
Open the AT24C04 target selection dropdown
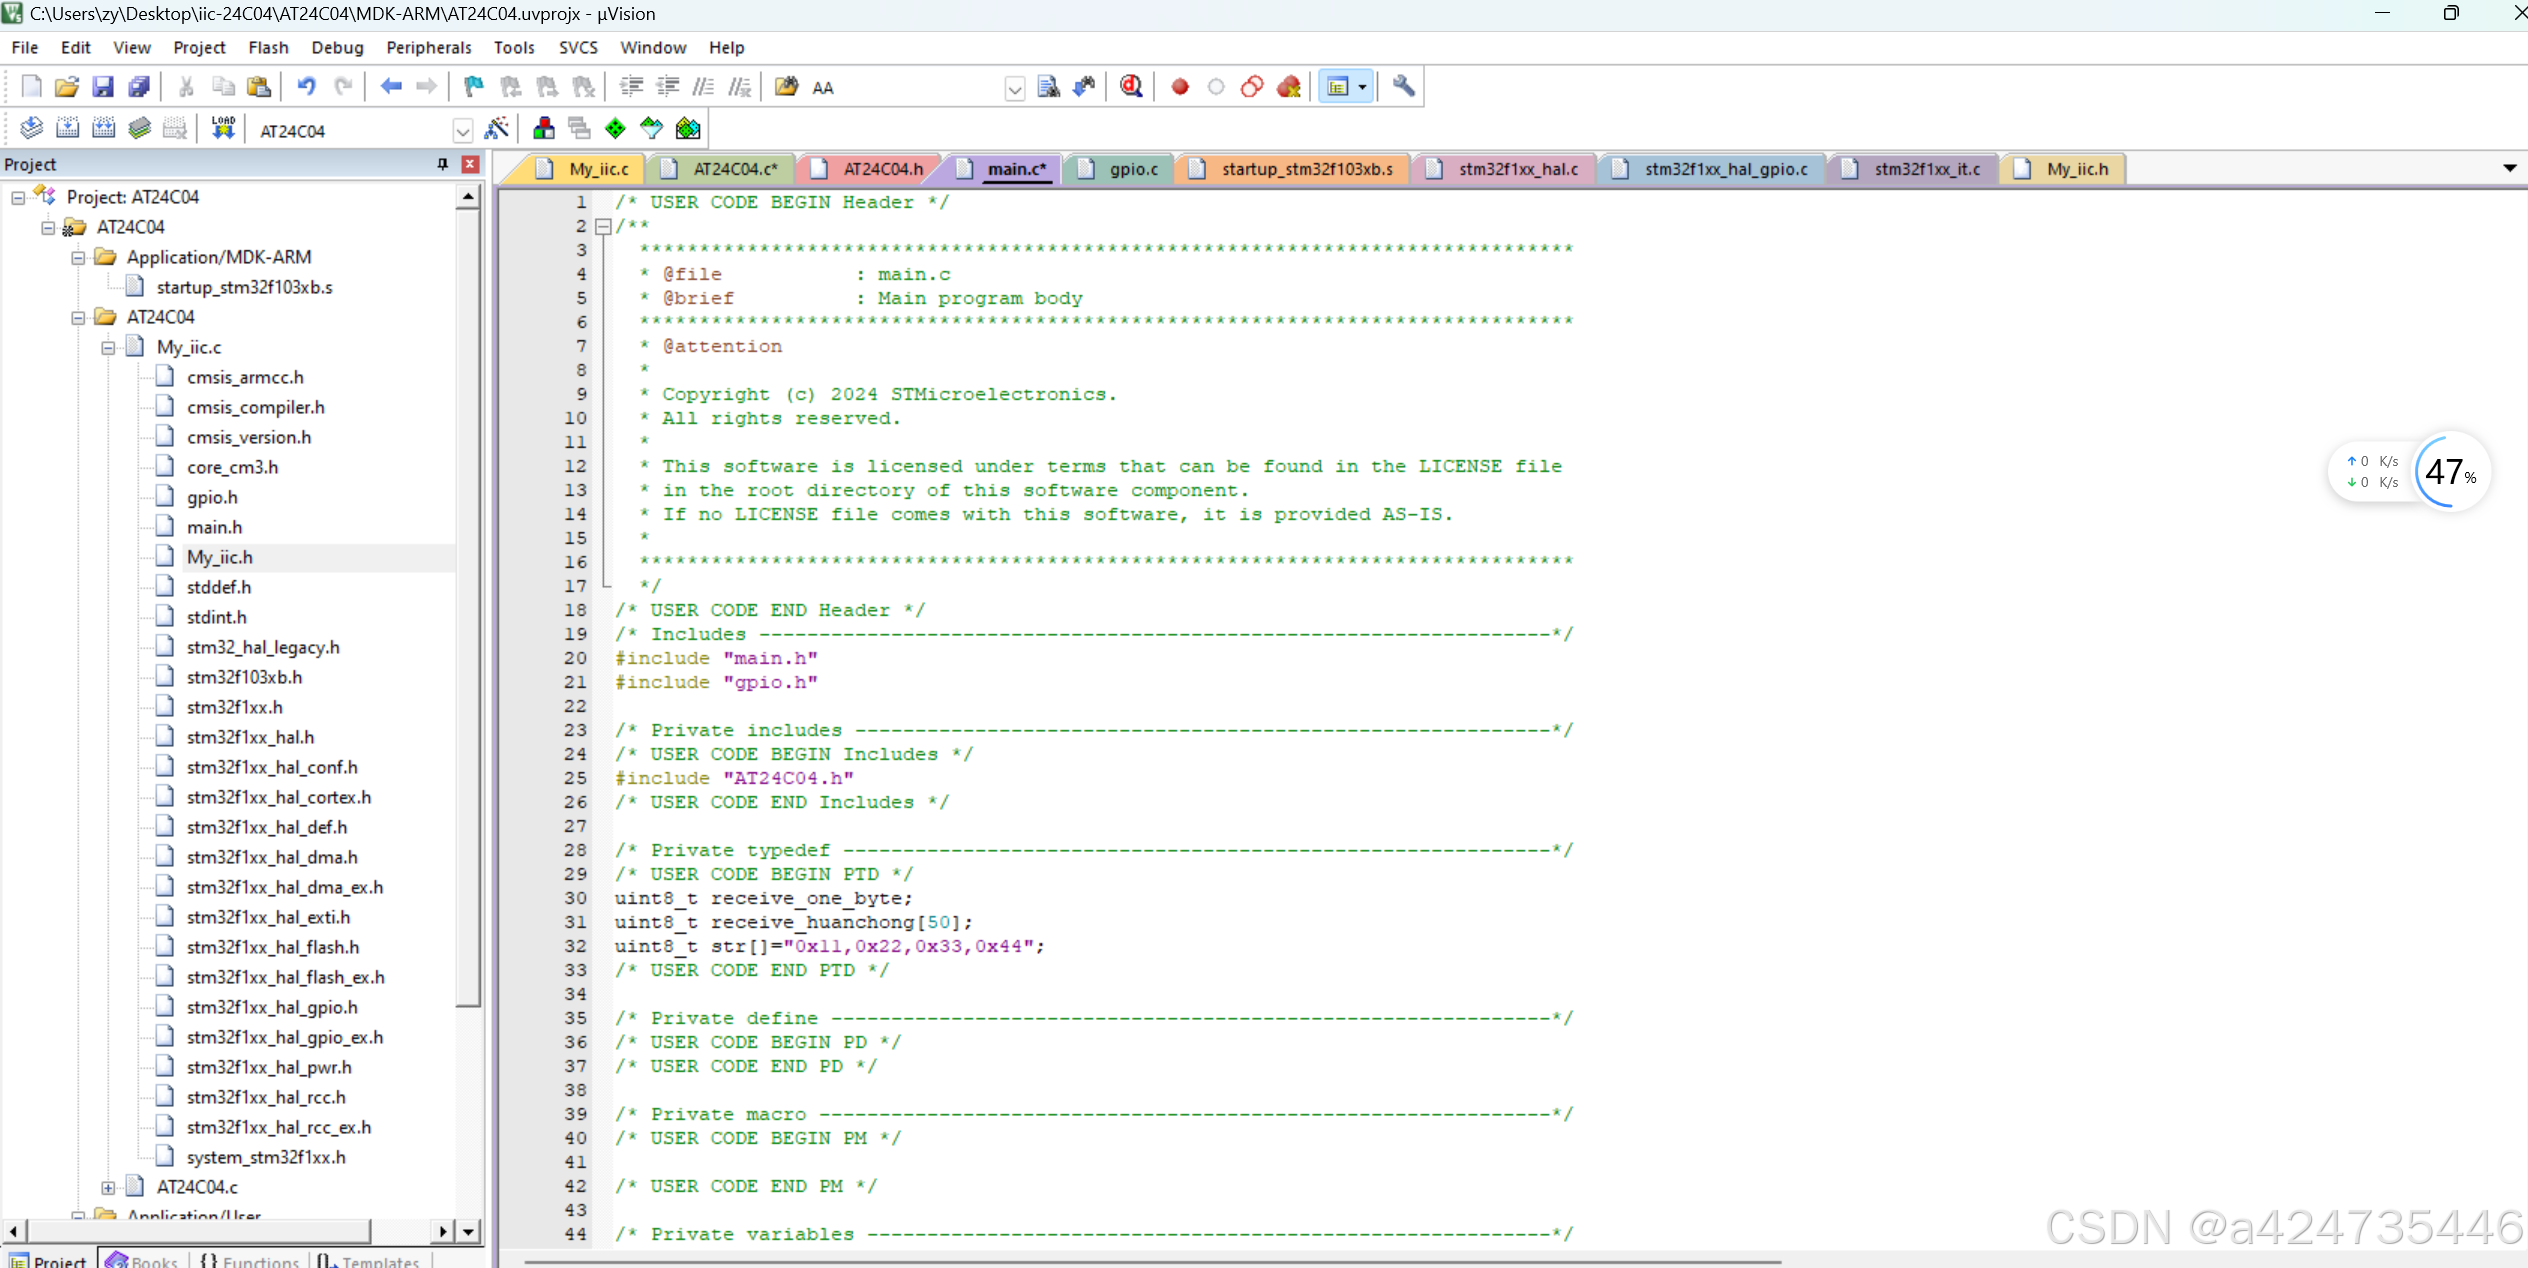(462, 130)
